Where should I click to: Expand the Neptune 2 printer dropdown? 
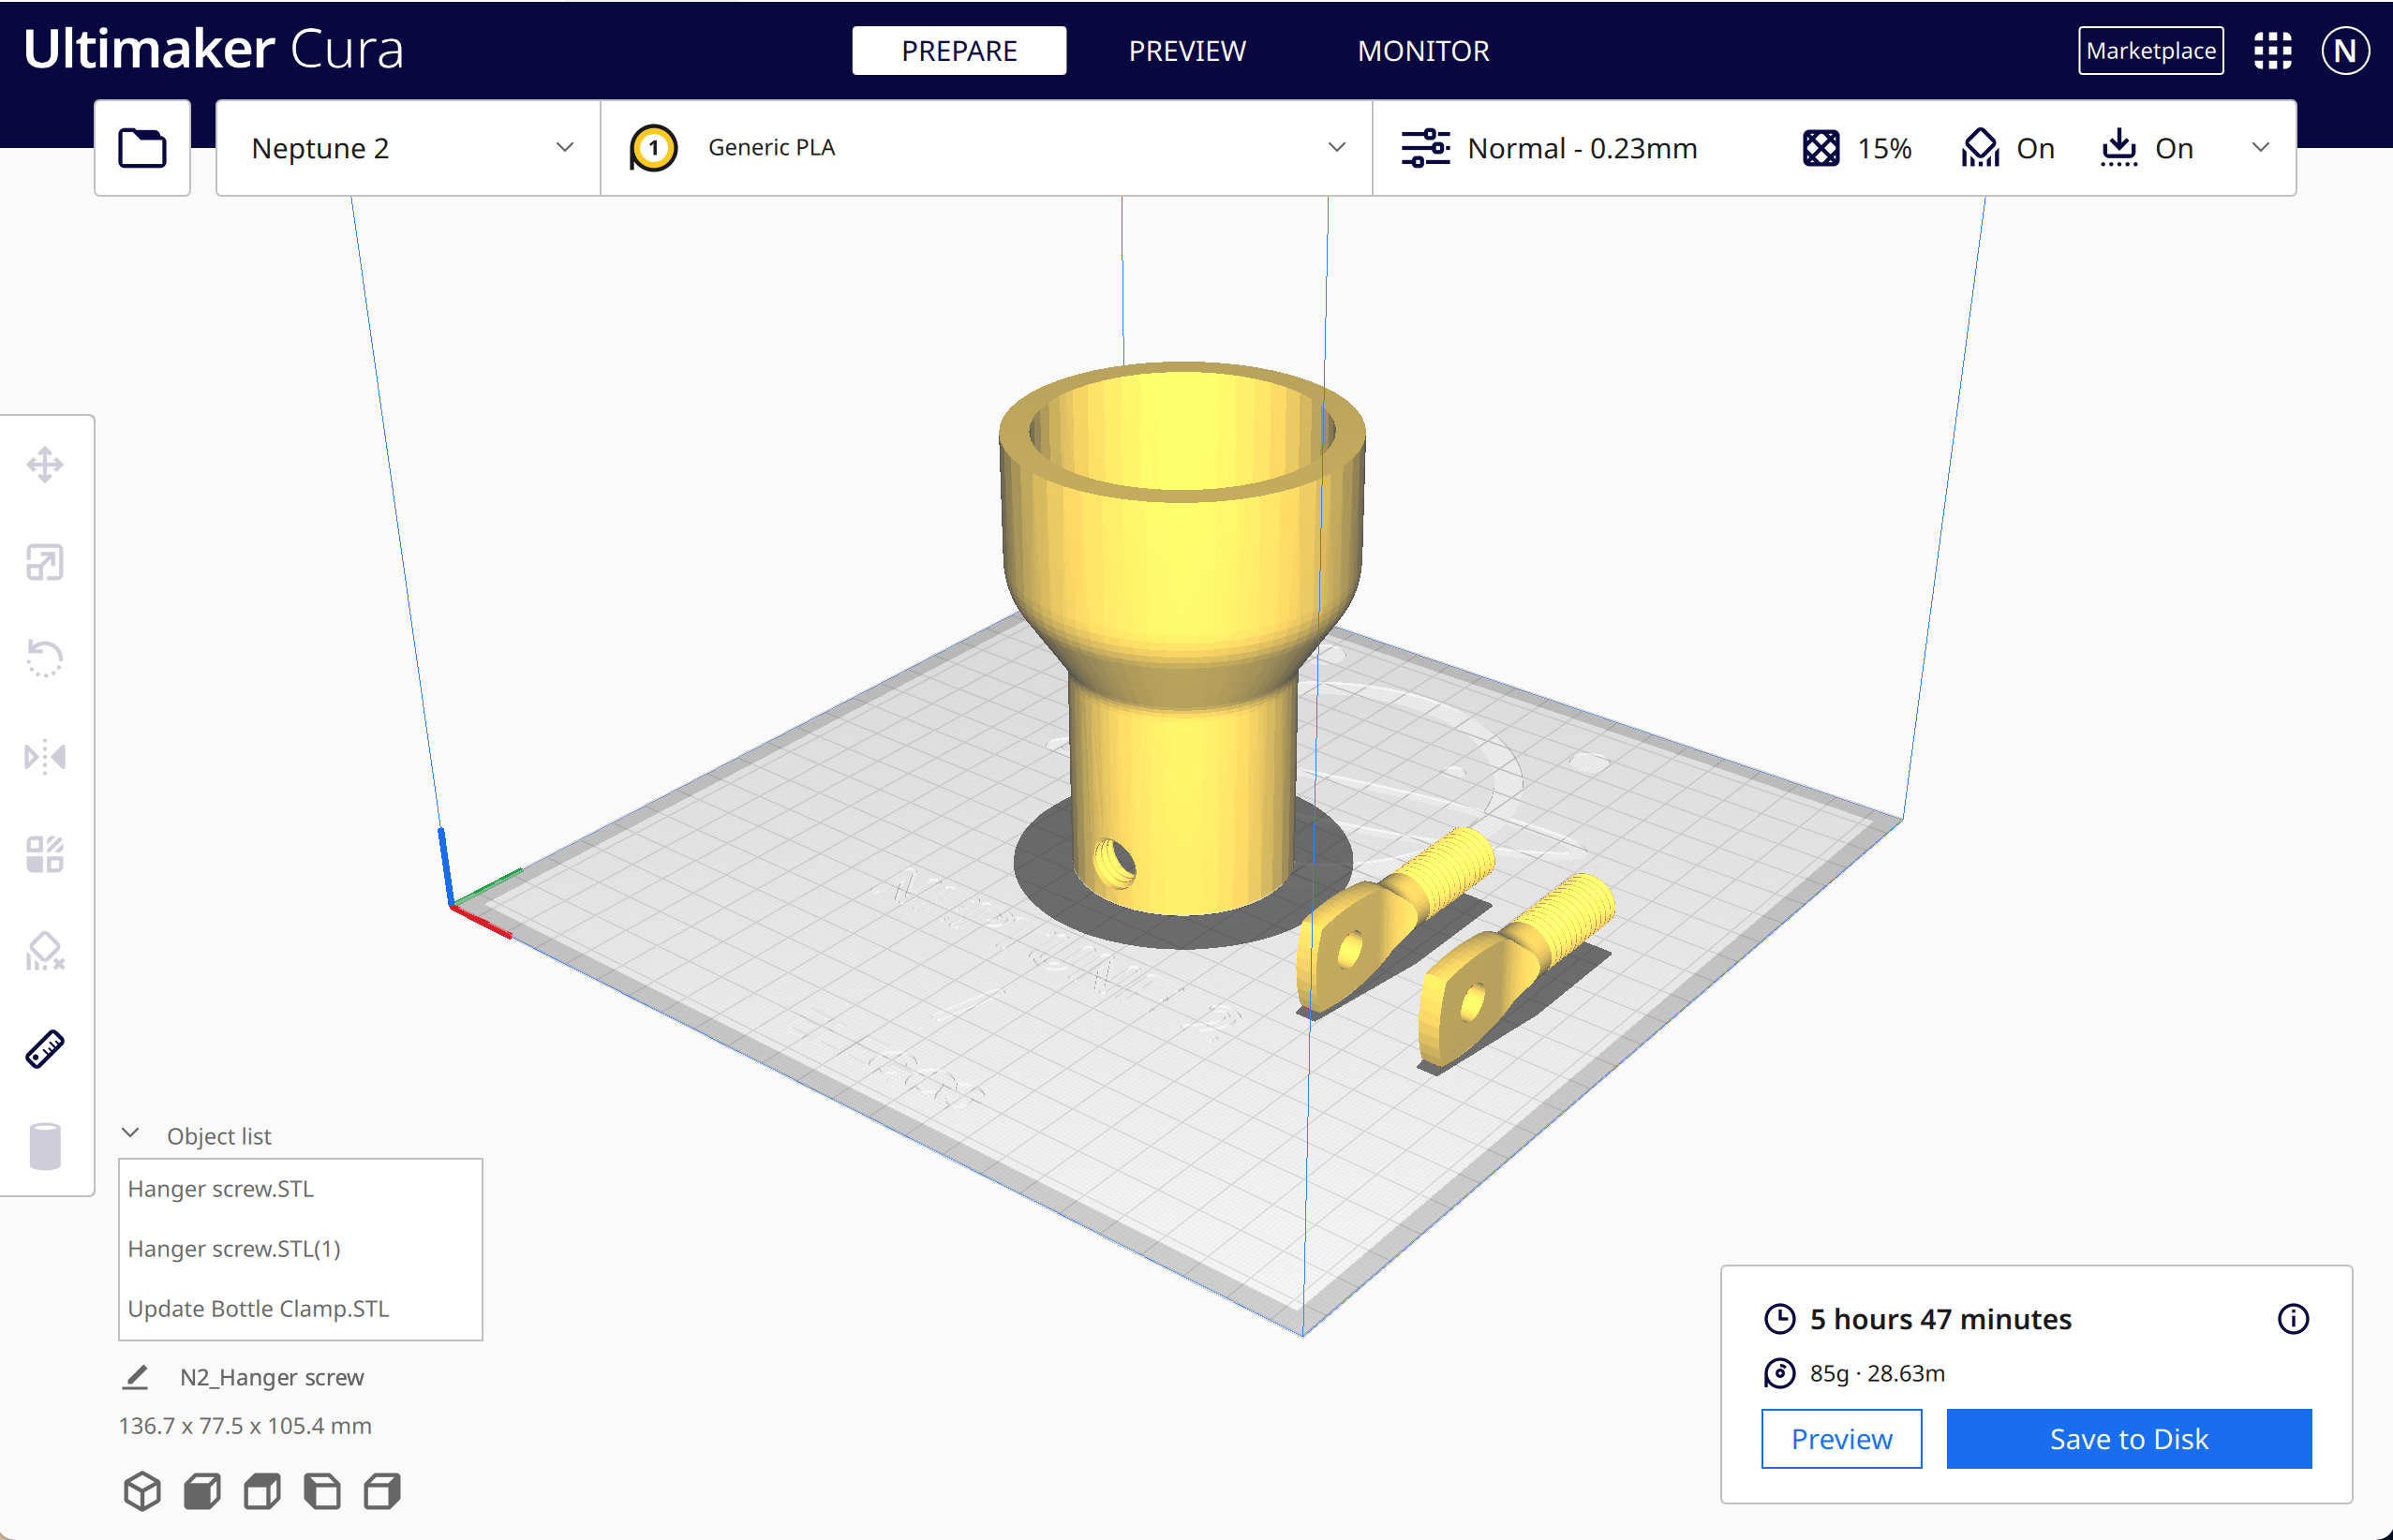click(408, 148)
